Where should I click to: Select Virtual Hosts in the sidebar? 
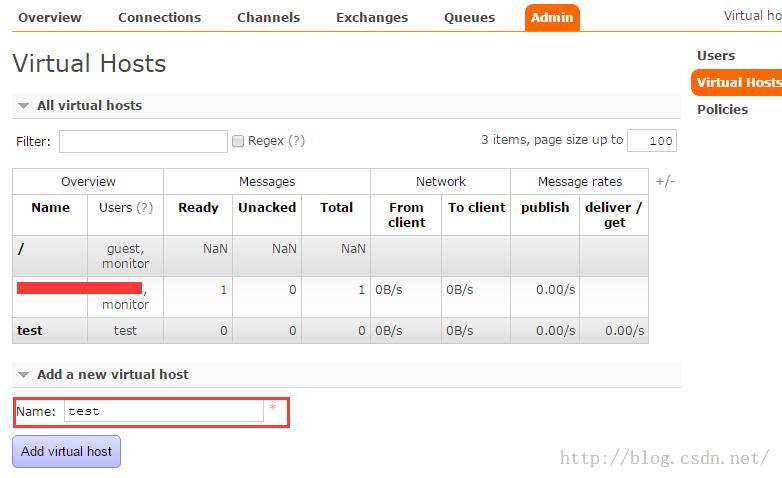click(737, 82)
